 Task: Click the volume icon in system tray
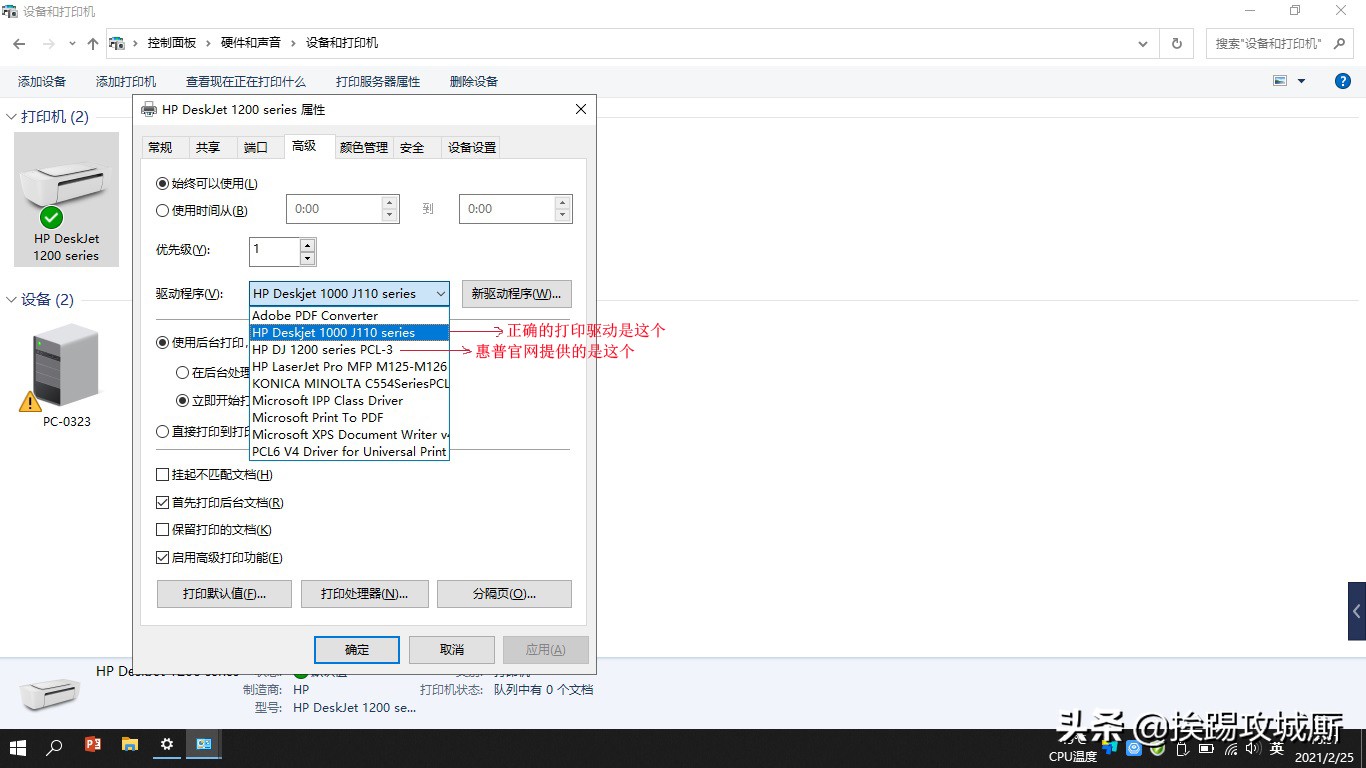[x=1254, y=747]
